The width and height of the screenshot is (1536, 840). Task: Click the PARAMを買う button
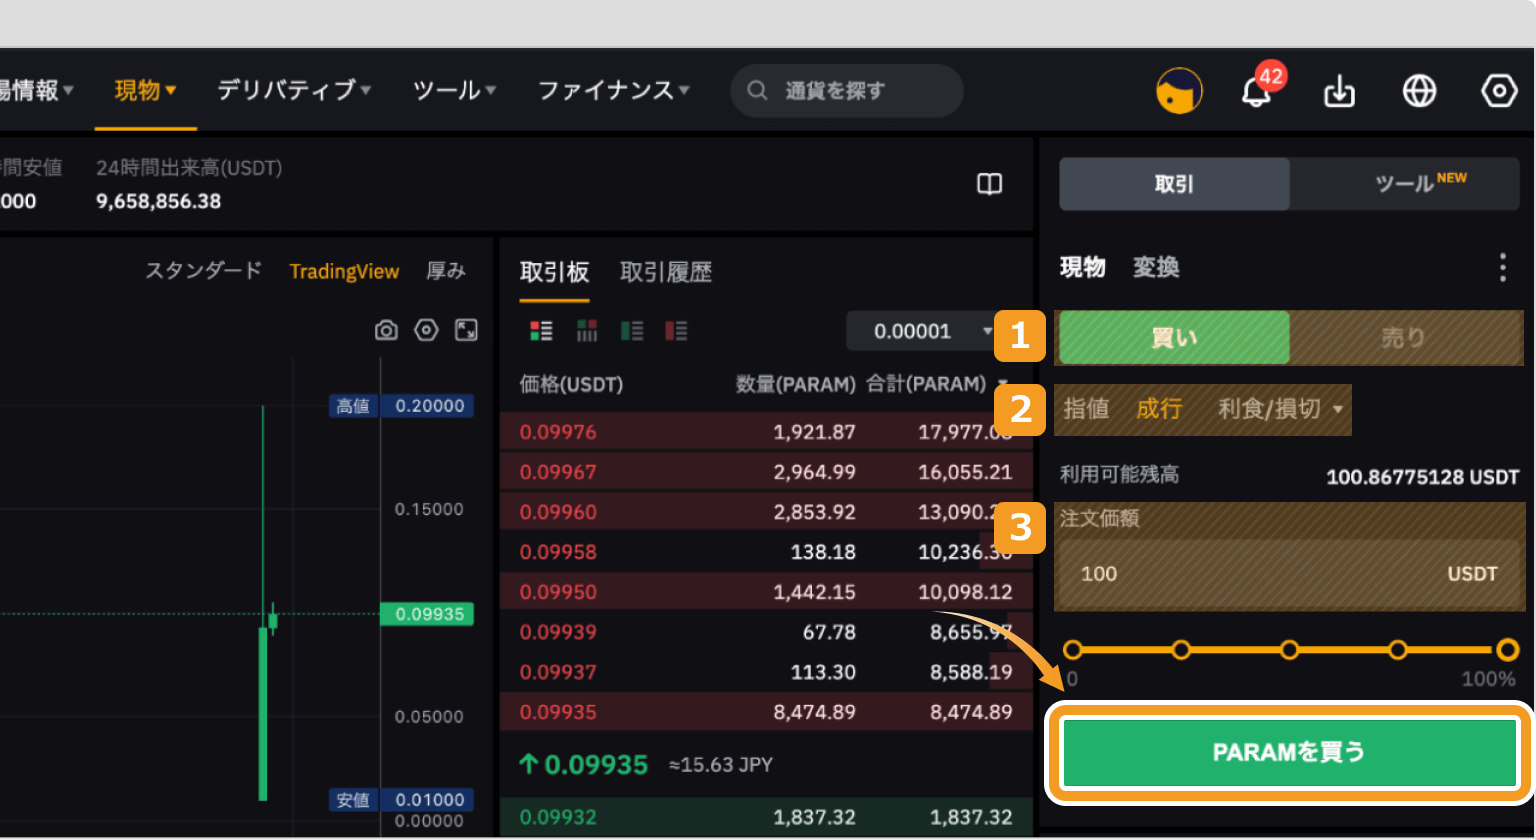pos(1289,752)
